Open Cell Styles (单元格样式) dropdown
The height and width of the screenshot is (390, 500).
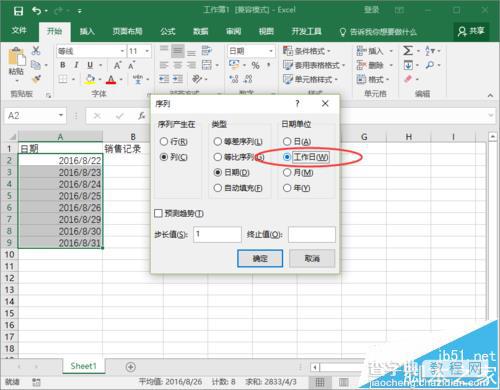pyautogui.click(x=310, y=79)
